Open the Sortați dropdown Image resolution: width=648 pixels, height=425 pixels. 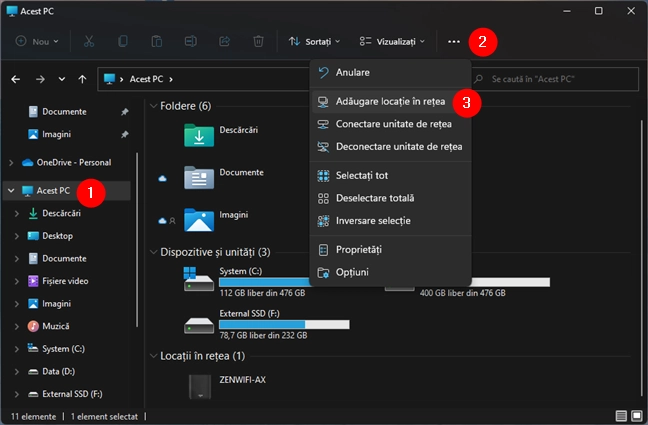click(314, 41)
